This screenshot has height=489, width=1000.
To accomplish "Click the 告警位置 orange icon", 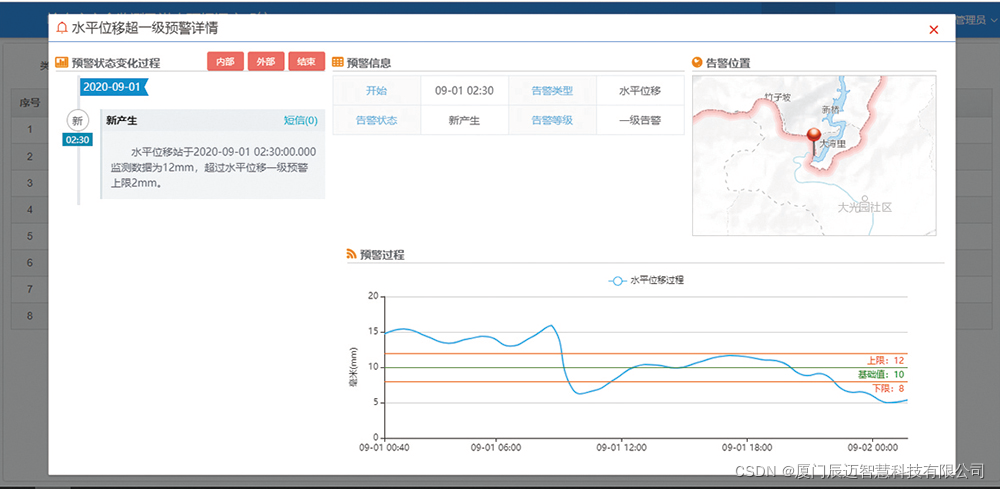I will point(697,62).
